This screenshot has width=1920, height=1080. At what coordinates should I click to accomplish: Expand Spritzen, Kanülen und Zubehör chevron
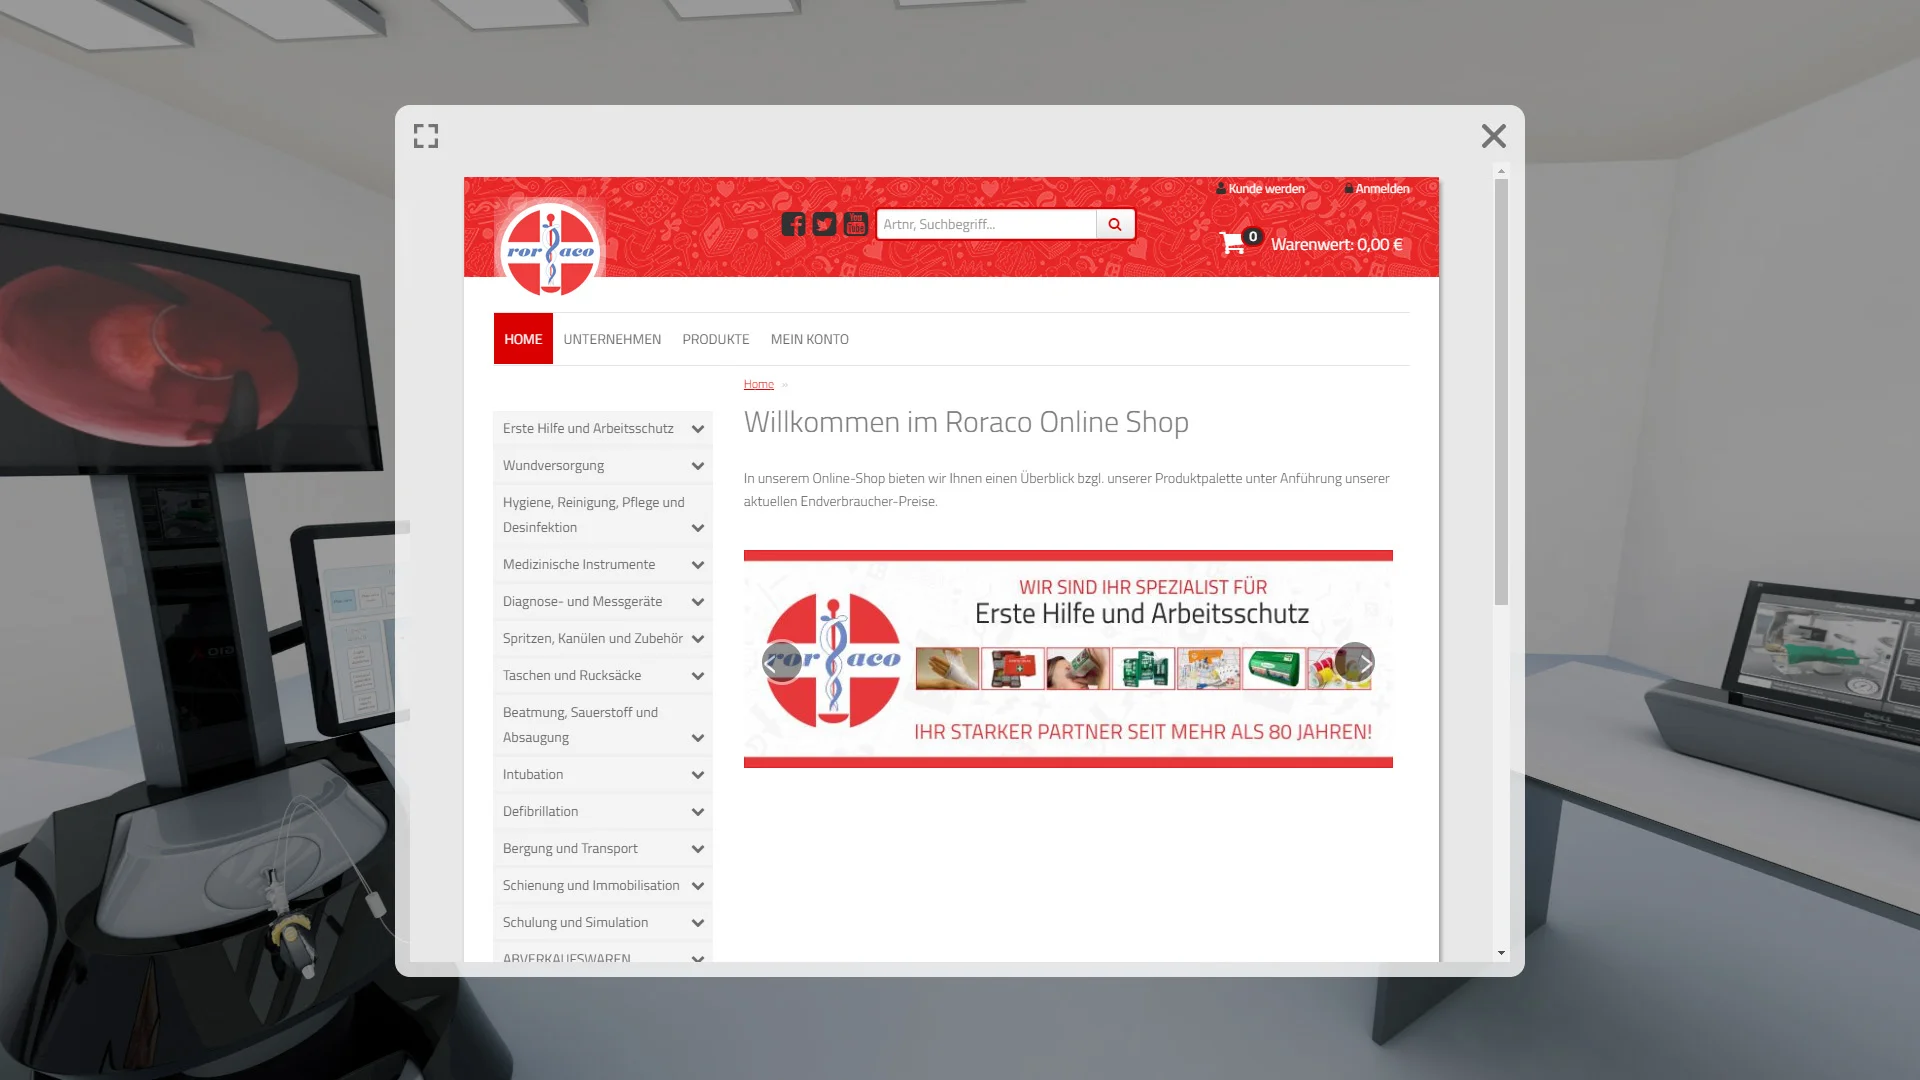(698, 639)
